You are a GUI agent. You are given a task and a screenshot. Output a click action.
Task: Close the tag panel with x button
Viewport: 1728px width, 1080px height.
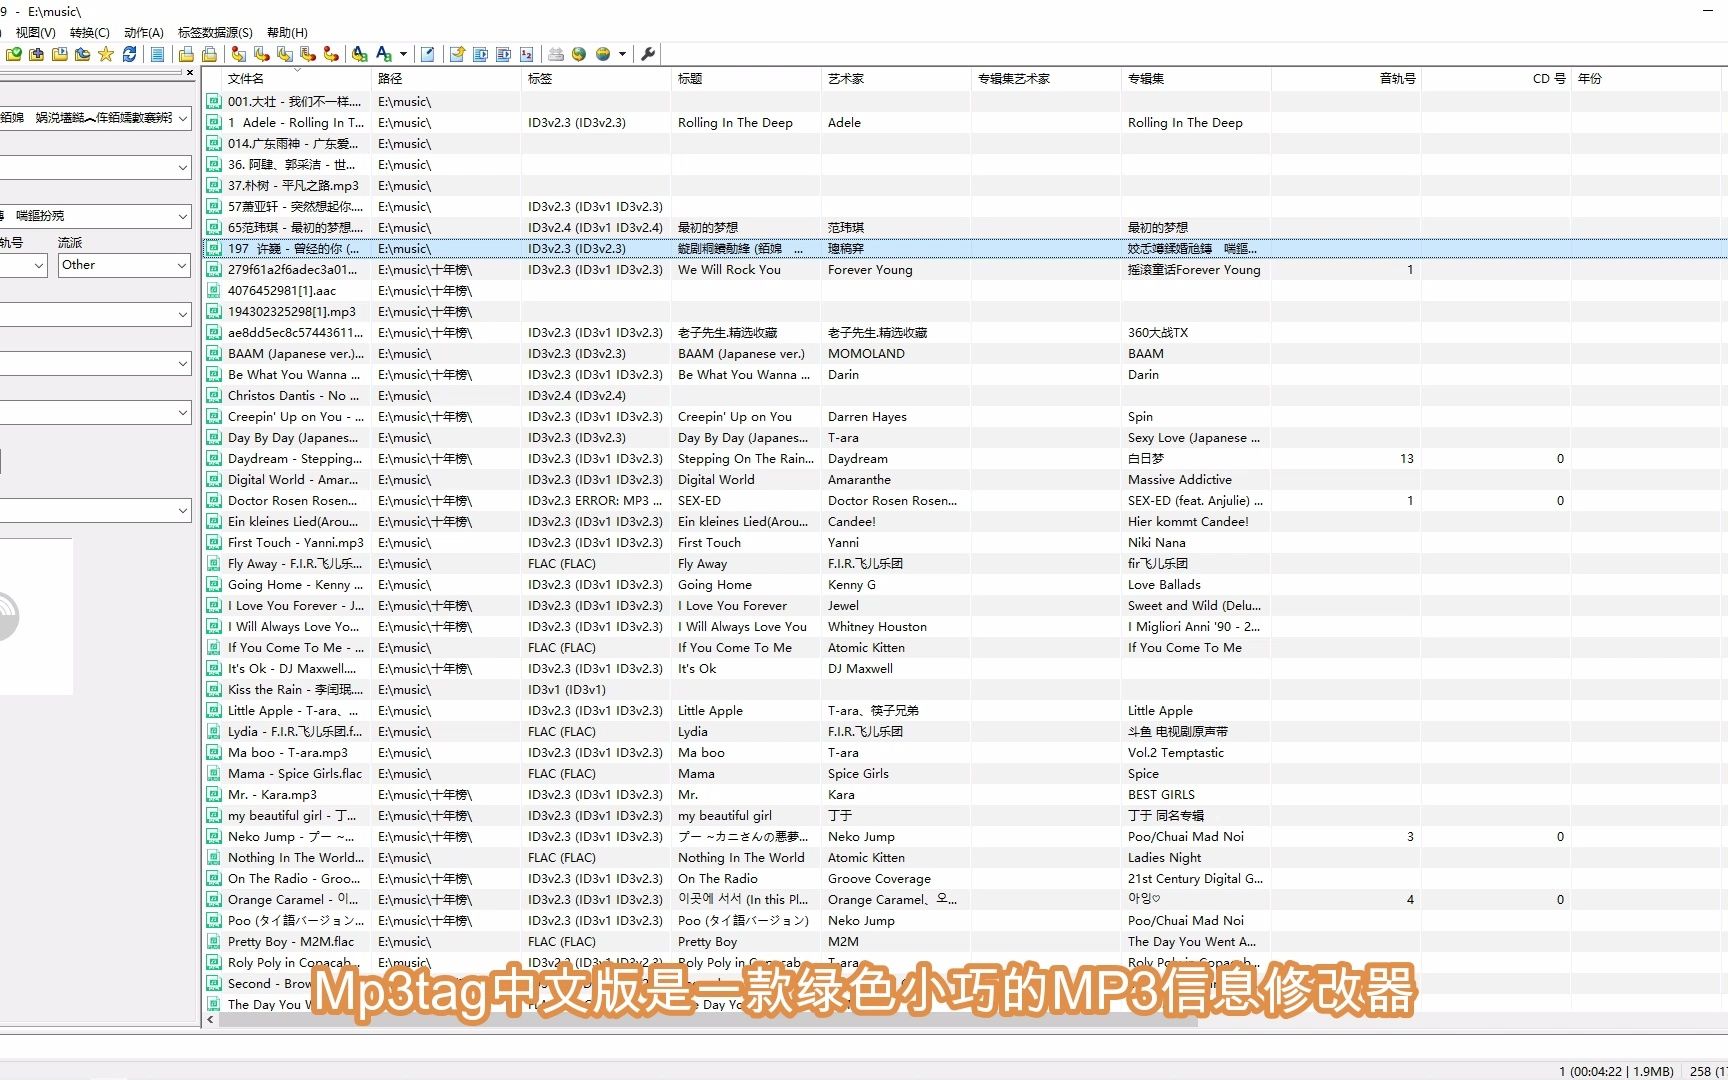coord(190,73)
